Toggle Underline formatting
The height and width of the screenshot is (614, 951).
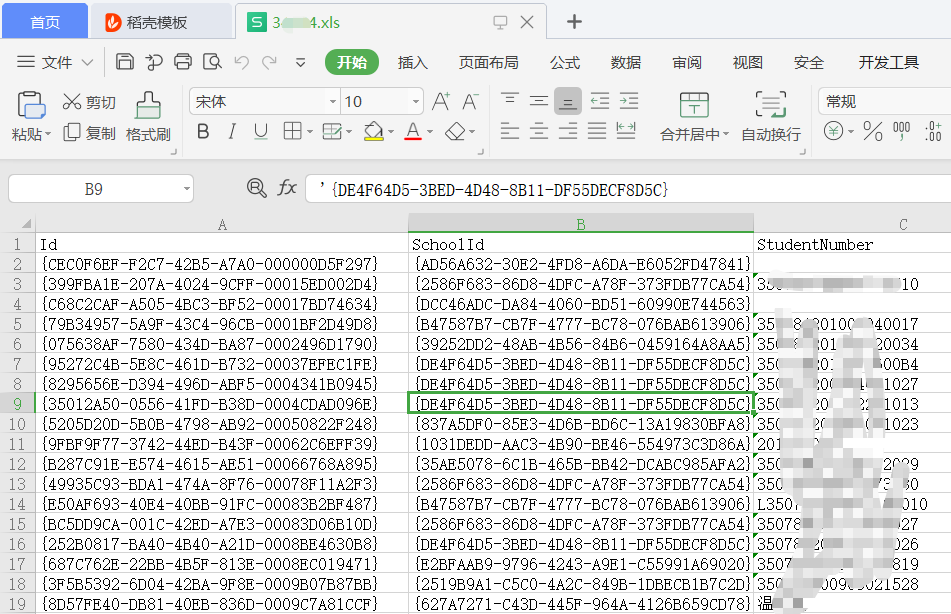[261, 132]
